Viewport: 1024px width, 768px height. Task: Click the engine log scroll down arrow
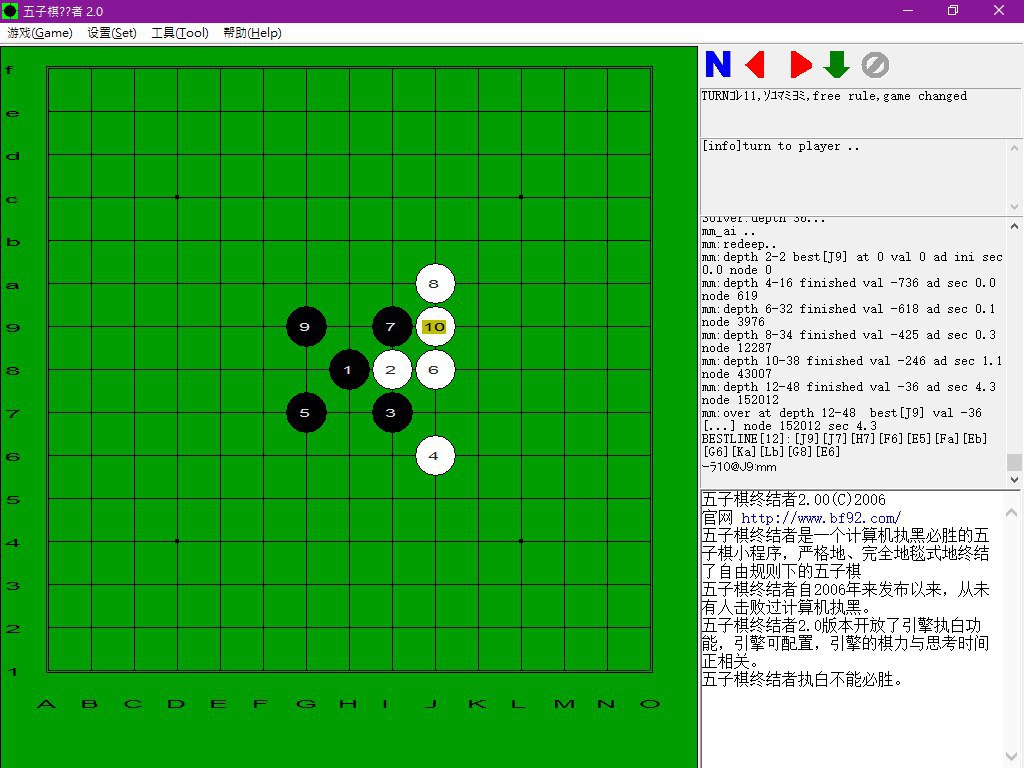1014,479
